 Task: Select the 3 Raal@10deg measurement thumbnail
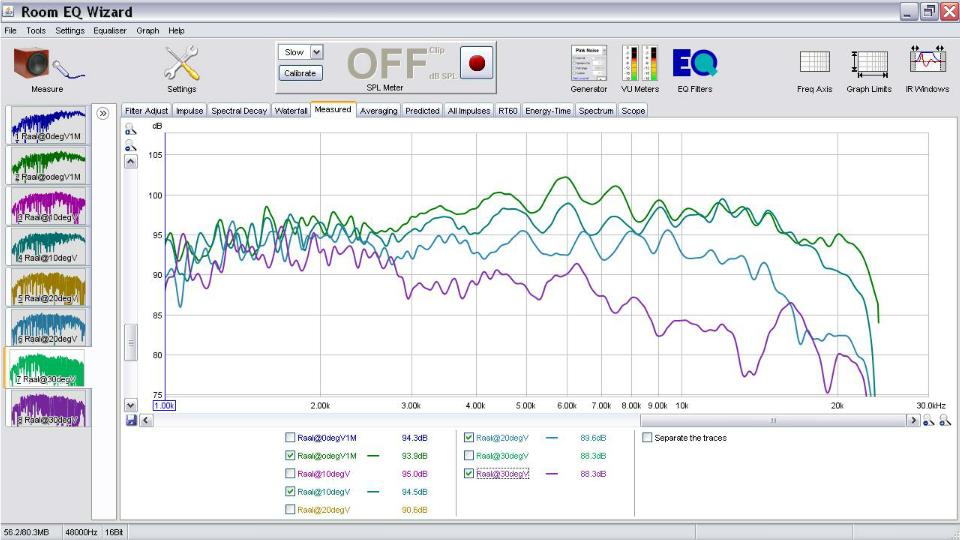pos(48,206)
